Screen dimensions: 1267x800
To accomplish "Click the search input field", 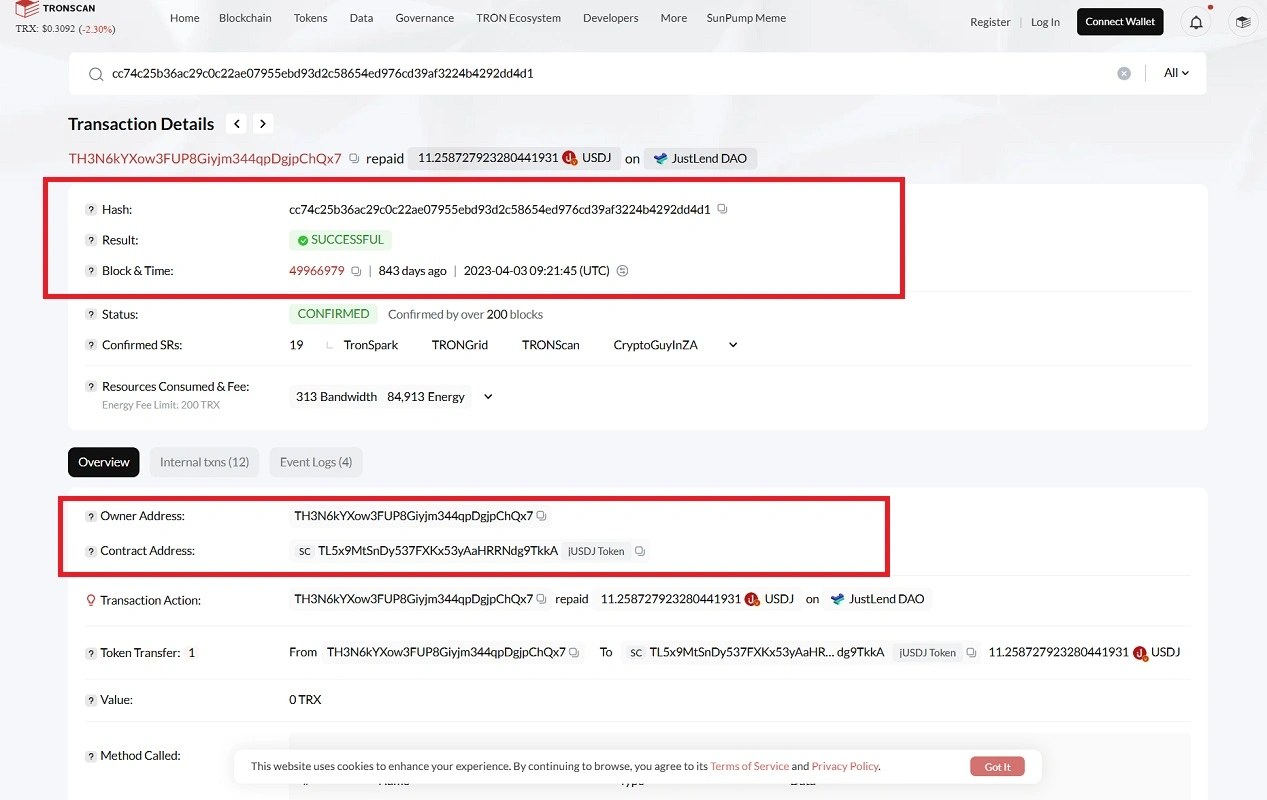I will pos(610,73).
